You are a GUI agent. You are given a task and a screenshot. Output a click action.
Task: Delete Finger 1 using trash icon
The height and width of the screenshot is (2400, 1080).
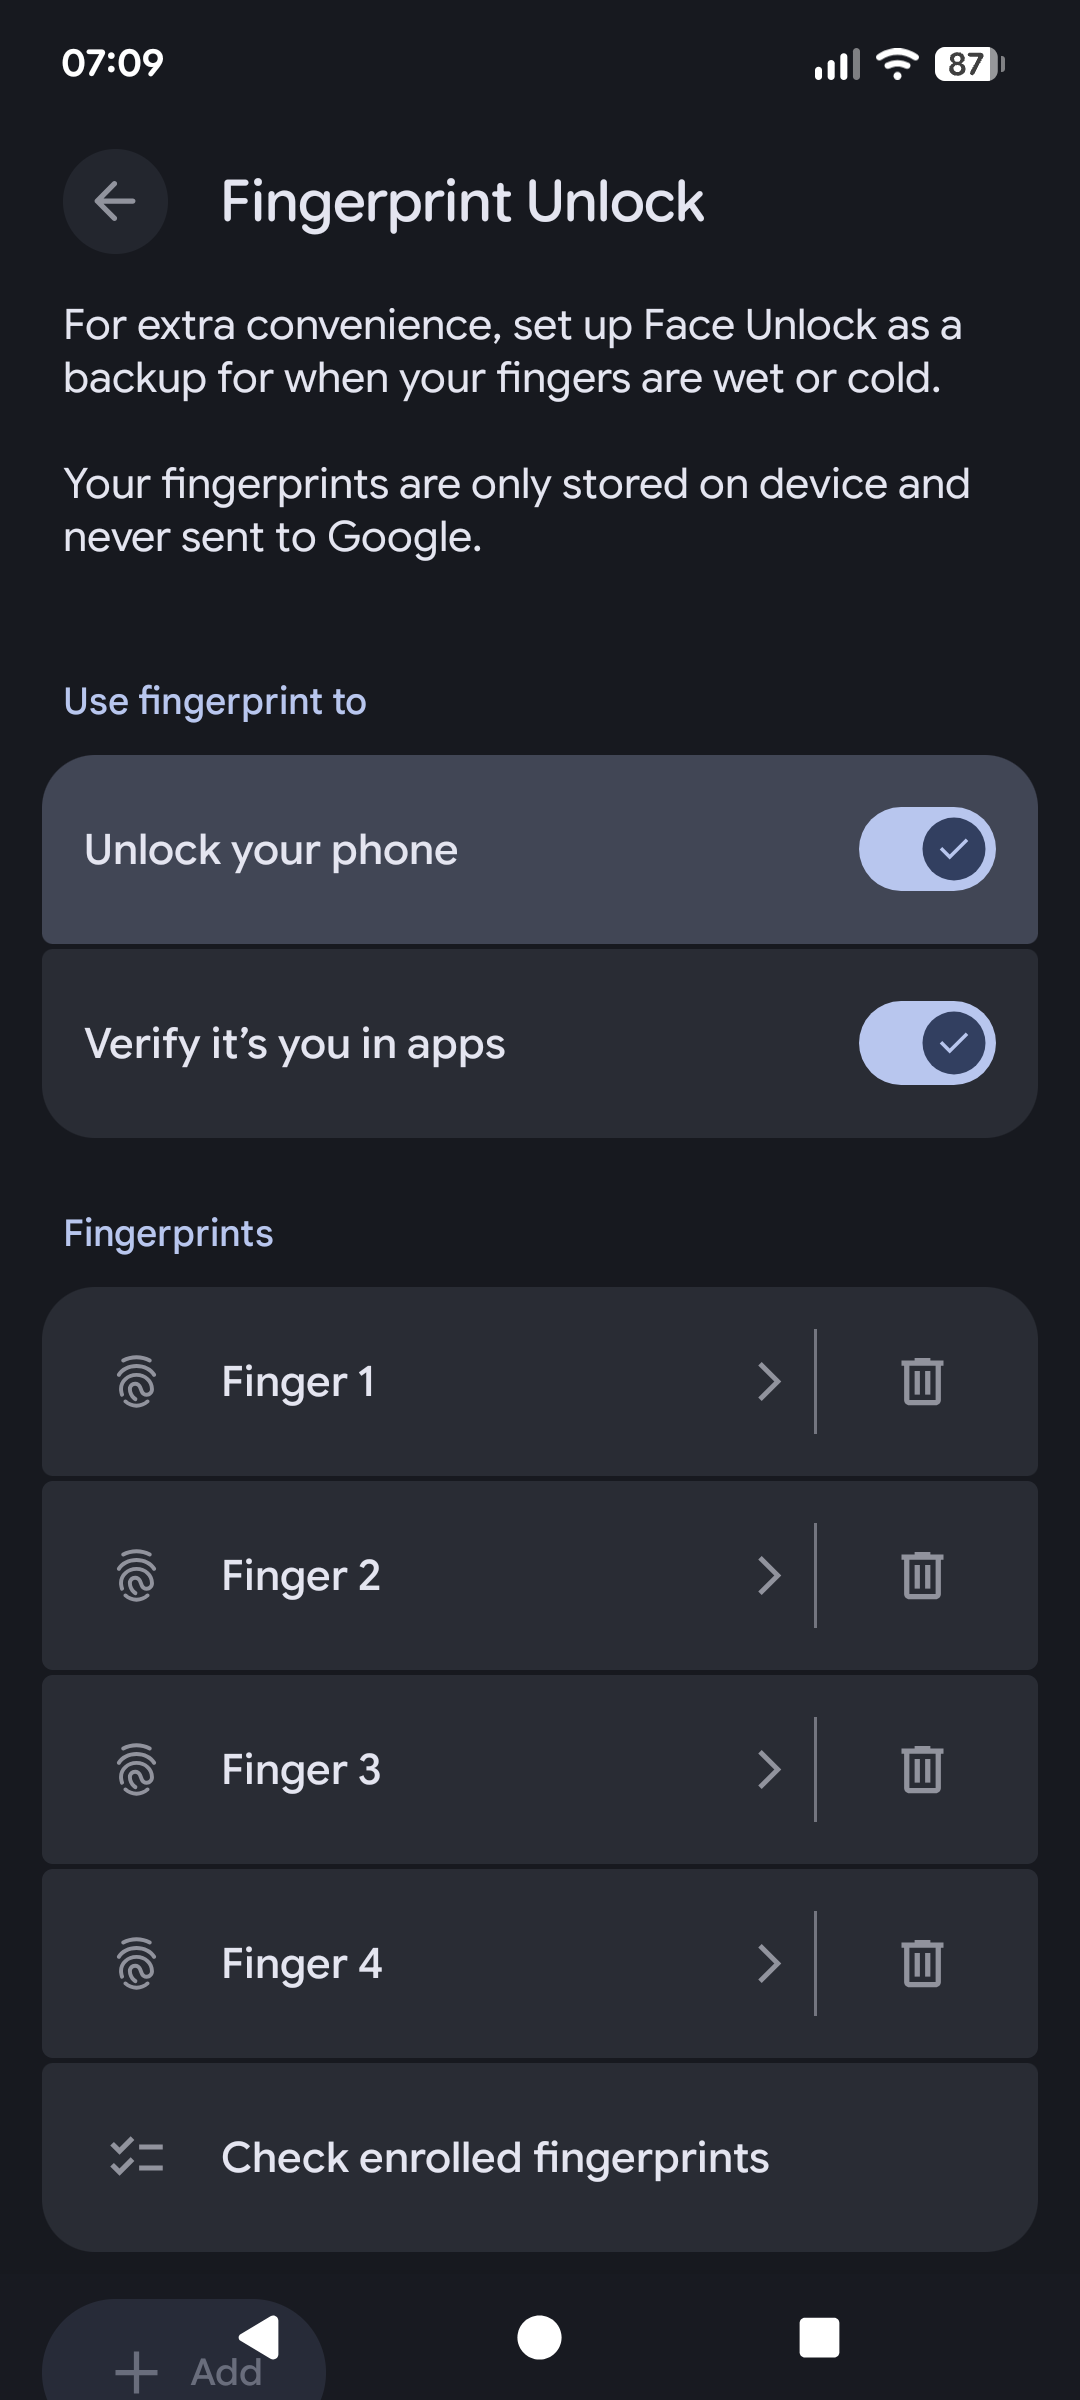pos(922,1382)
